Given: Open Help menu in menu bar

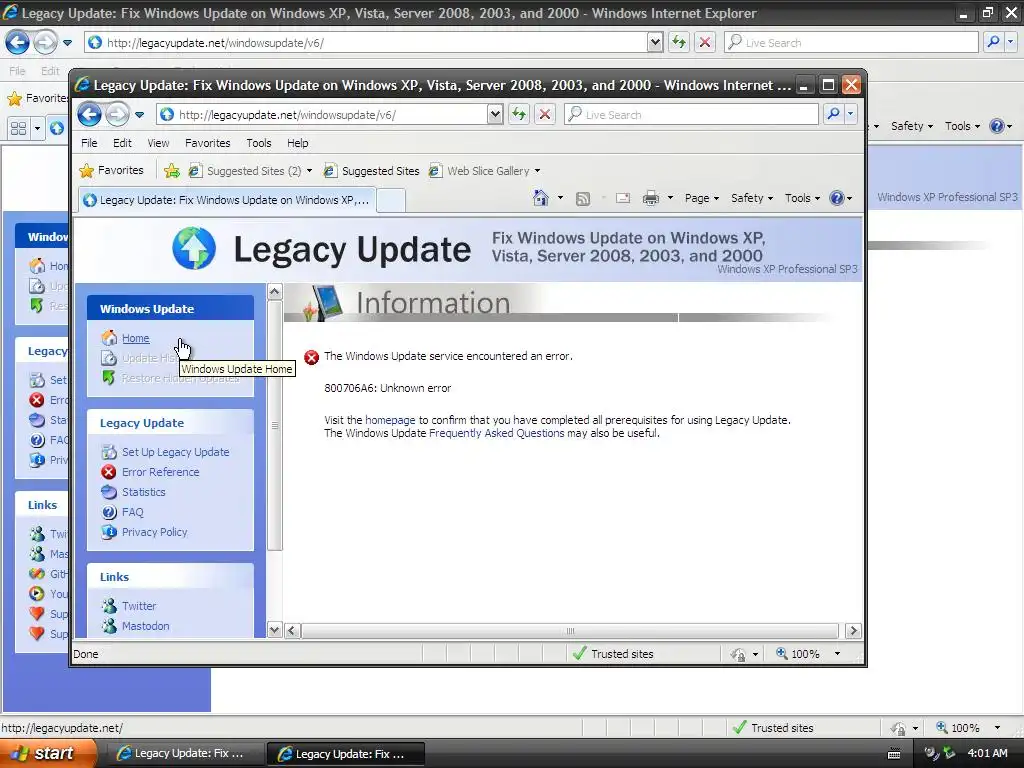Looking at the screenshot, I should pyautogui.click(x=298, y=143).
